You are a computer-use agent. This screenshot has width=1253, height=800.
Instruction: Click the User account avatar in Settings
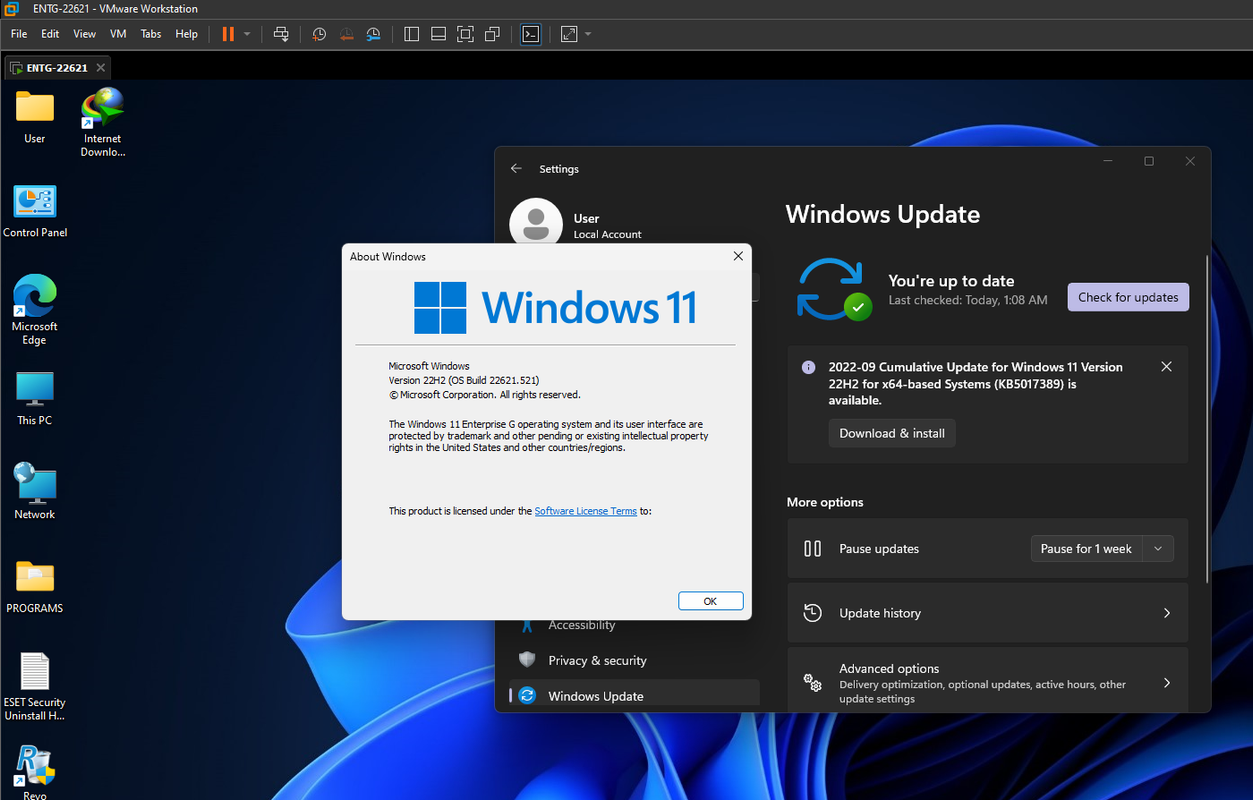535,222
